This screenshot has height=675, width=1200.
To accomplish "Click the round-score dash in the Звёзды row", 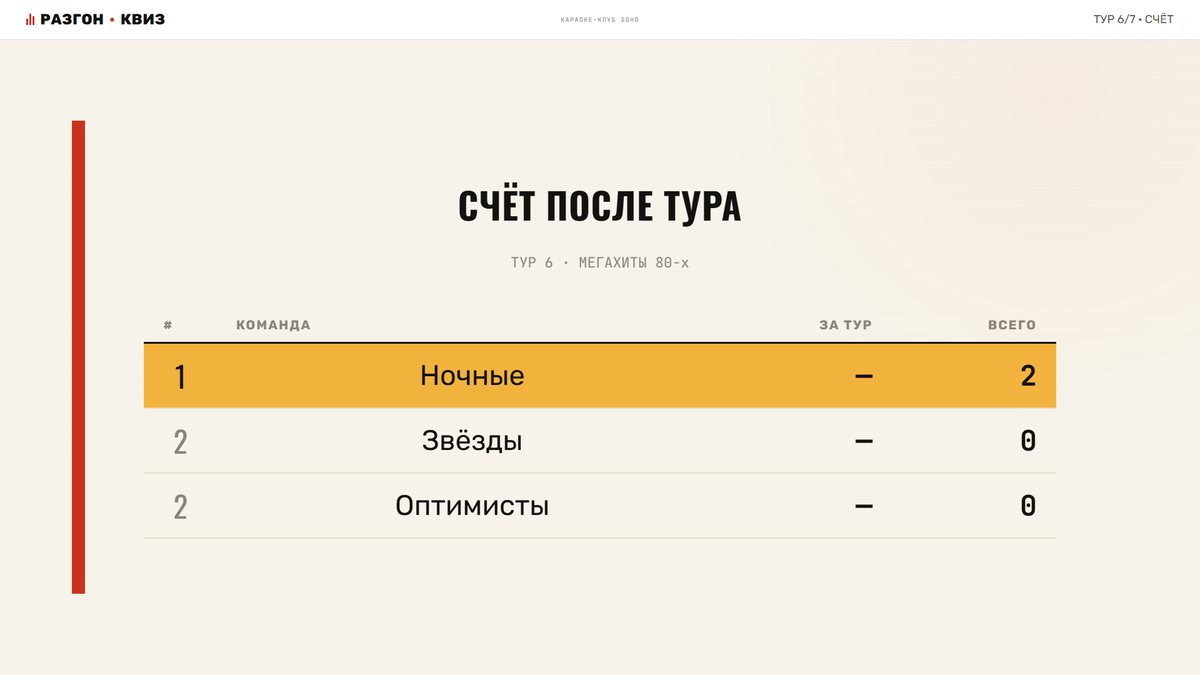I will (x=864, y=441).
